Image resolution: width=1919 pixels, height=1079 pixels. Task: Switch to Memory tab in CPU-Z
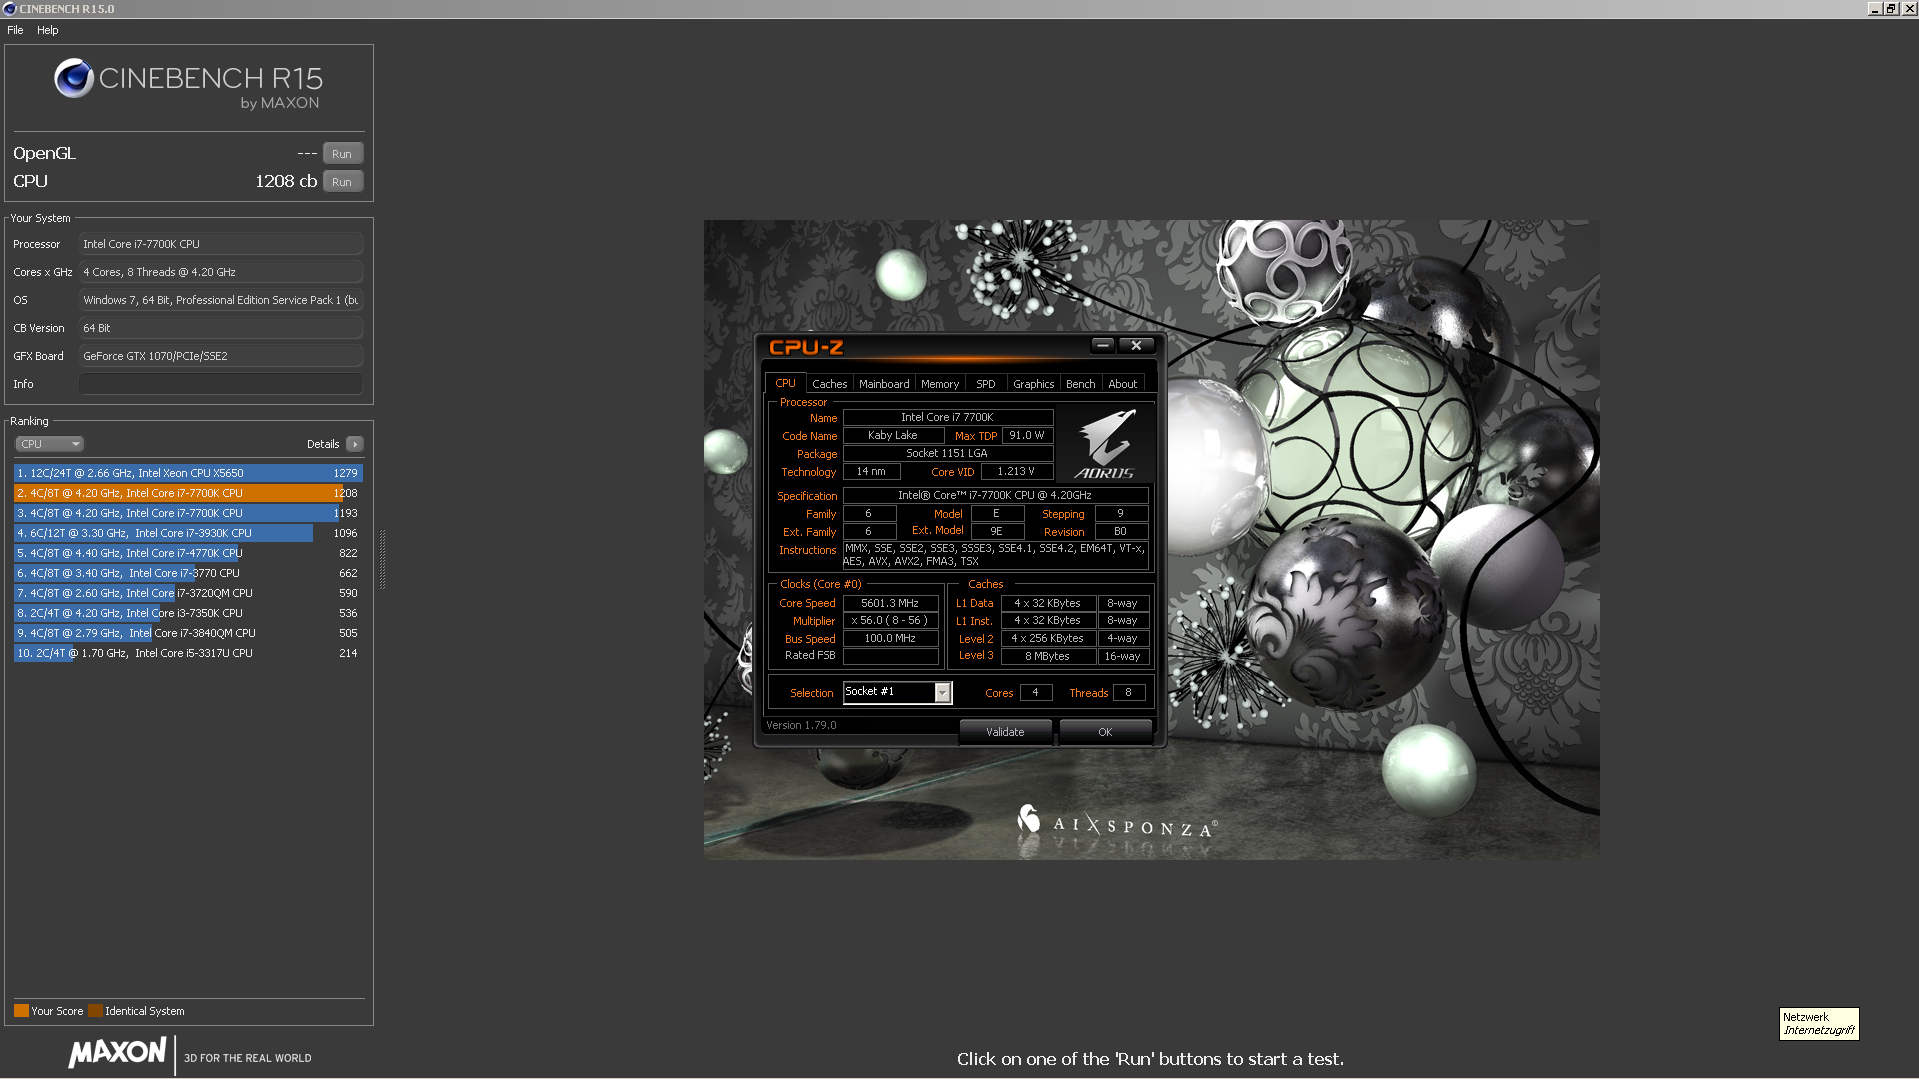click(x=940, y=384)
